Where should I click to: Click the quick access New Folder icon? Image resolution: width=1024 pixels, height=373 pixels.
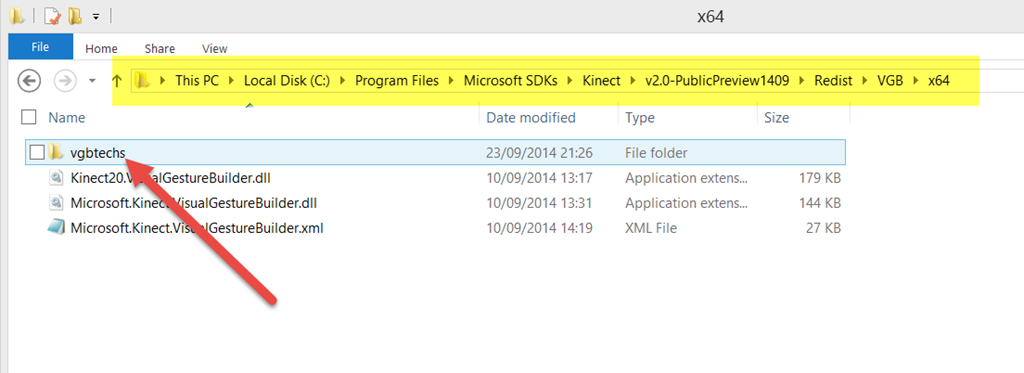point(75,16)
